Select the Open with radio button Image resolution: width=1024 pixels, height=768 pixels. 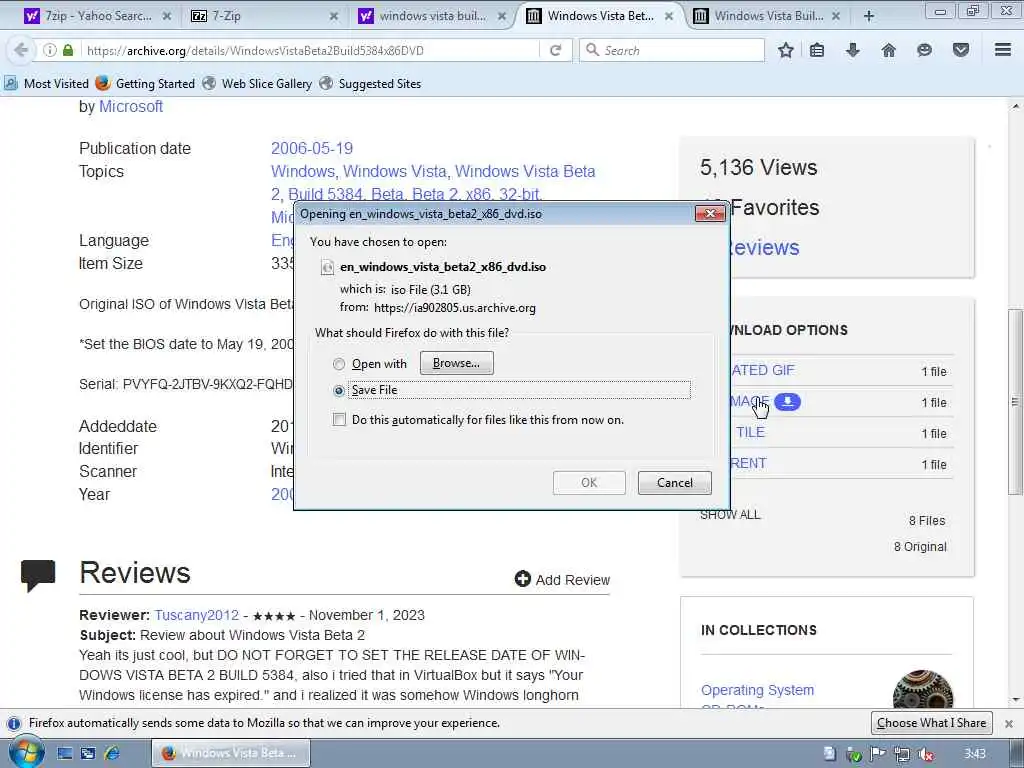point(338,364)
